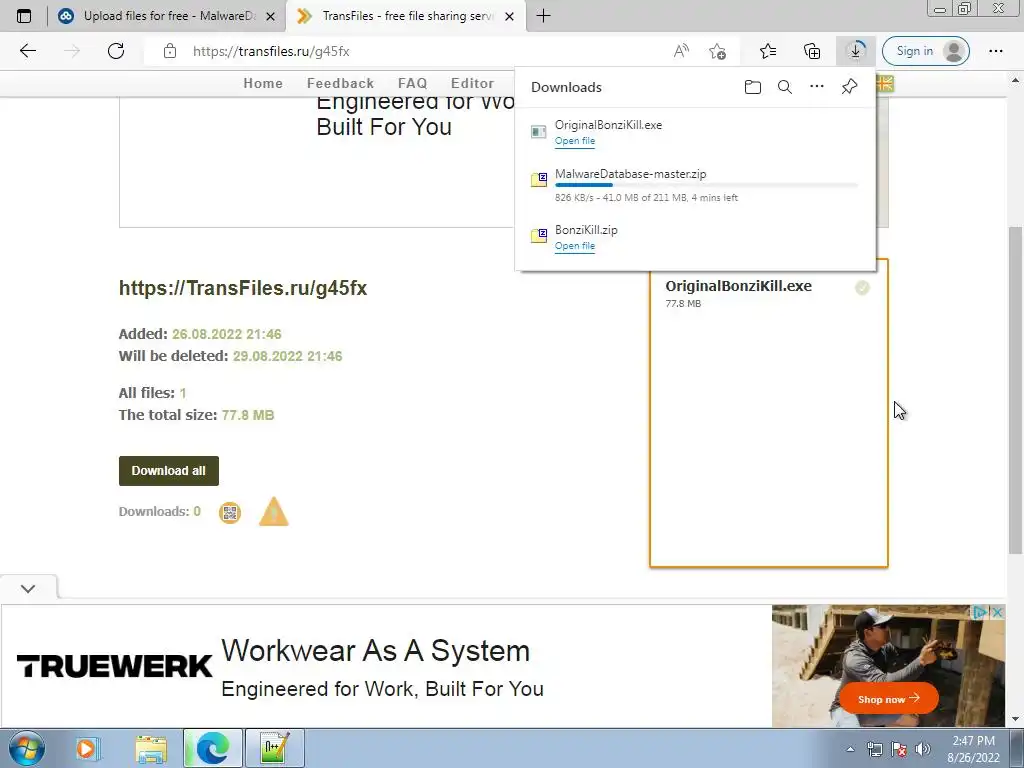The width and height of the screenshot is (1024, 768).
Task: Click the AdChoices icon on the banner
Action: (x=980, y=613)
